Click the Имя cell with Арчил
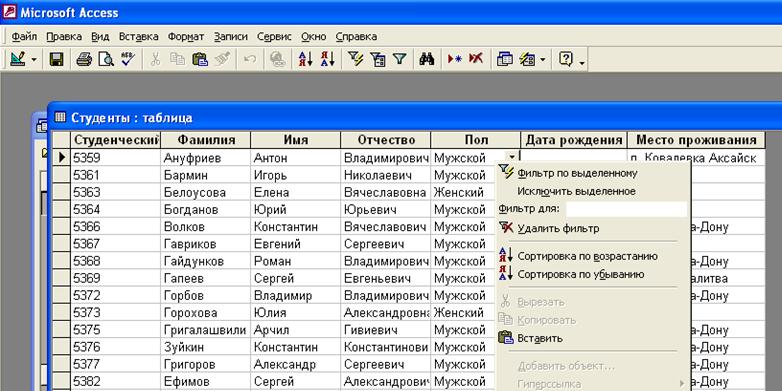Viewport: 782px width, 391px height. (x=296, y=330)
